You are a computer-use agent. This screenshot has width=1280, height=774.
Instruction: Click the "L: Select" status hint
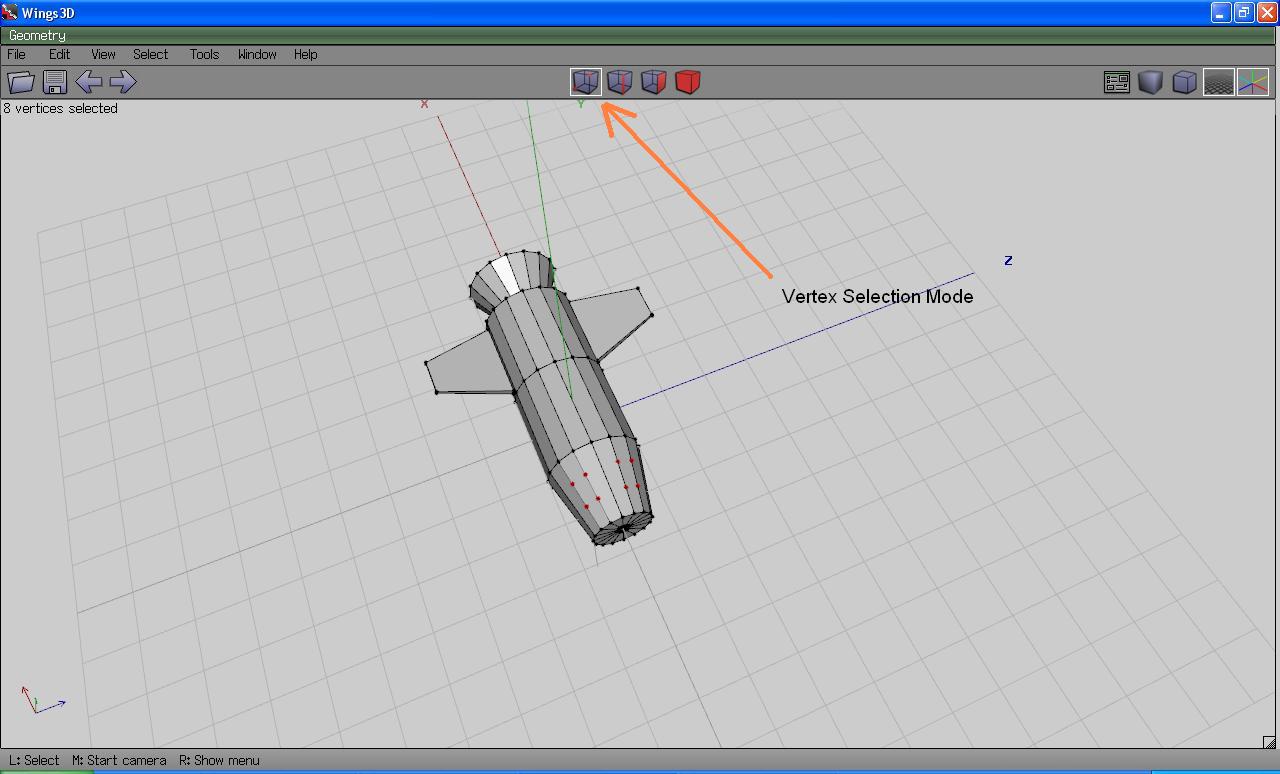click(34, 760)
